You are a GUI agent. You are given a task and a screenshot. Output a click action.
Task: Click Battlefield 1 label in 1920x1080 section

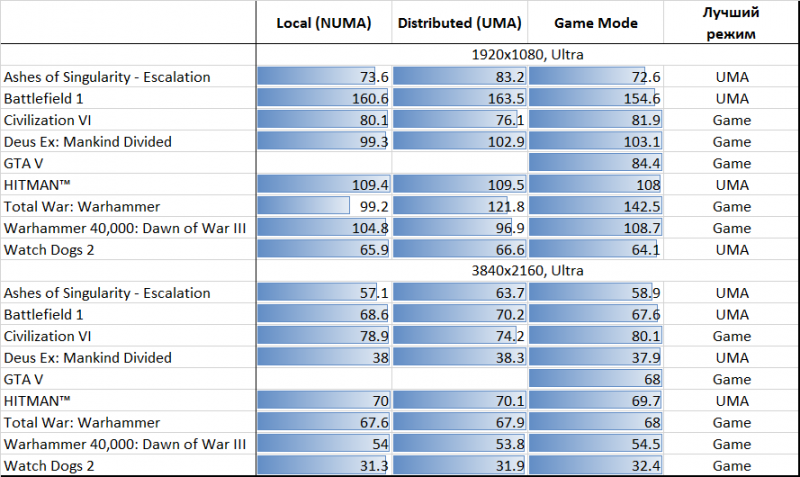coord(43,98)
